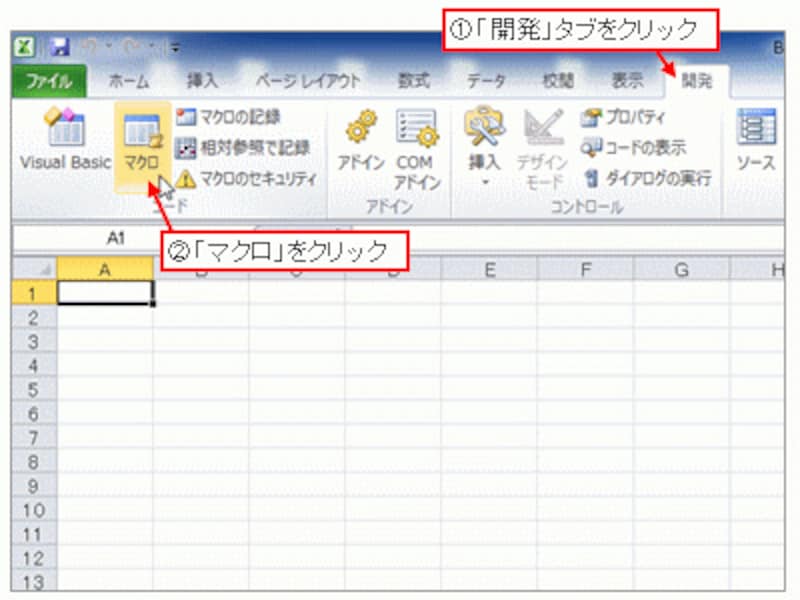800x600 pixels.
Task: Open the Visual Basic editor icon
Action: [x=65, y=138]
